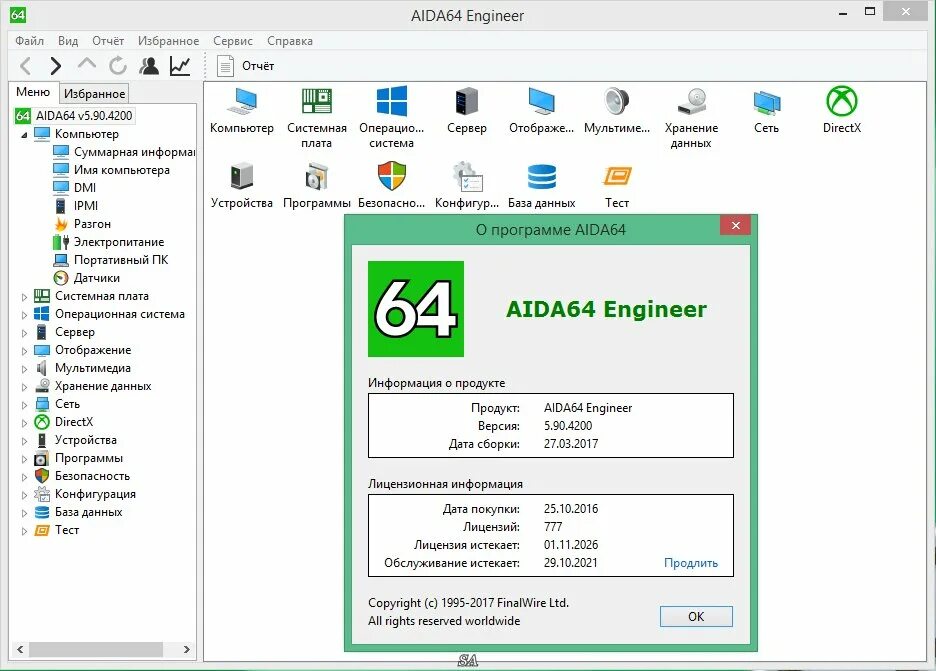The width and height of the screenshot is (936, 671).
Task: Open the Операционная система Windows icon
Action: click(392, 101)
